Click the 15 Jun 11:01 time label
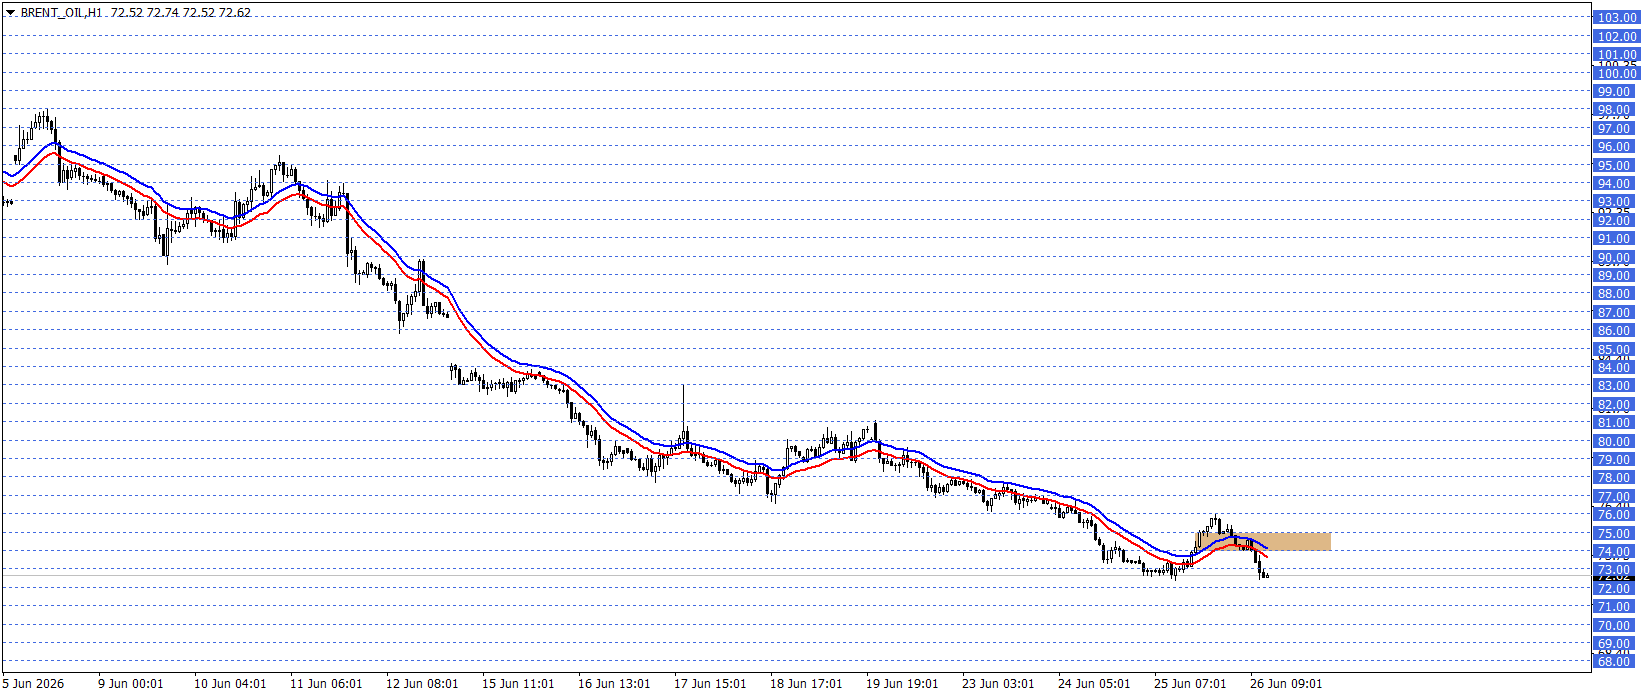Image resolution: width=1641 pixels, height=696 pixels. coord(518,684)
